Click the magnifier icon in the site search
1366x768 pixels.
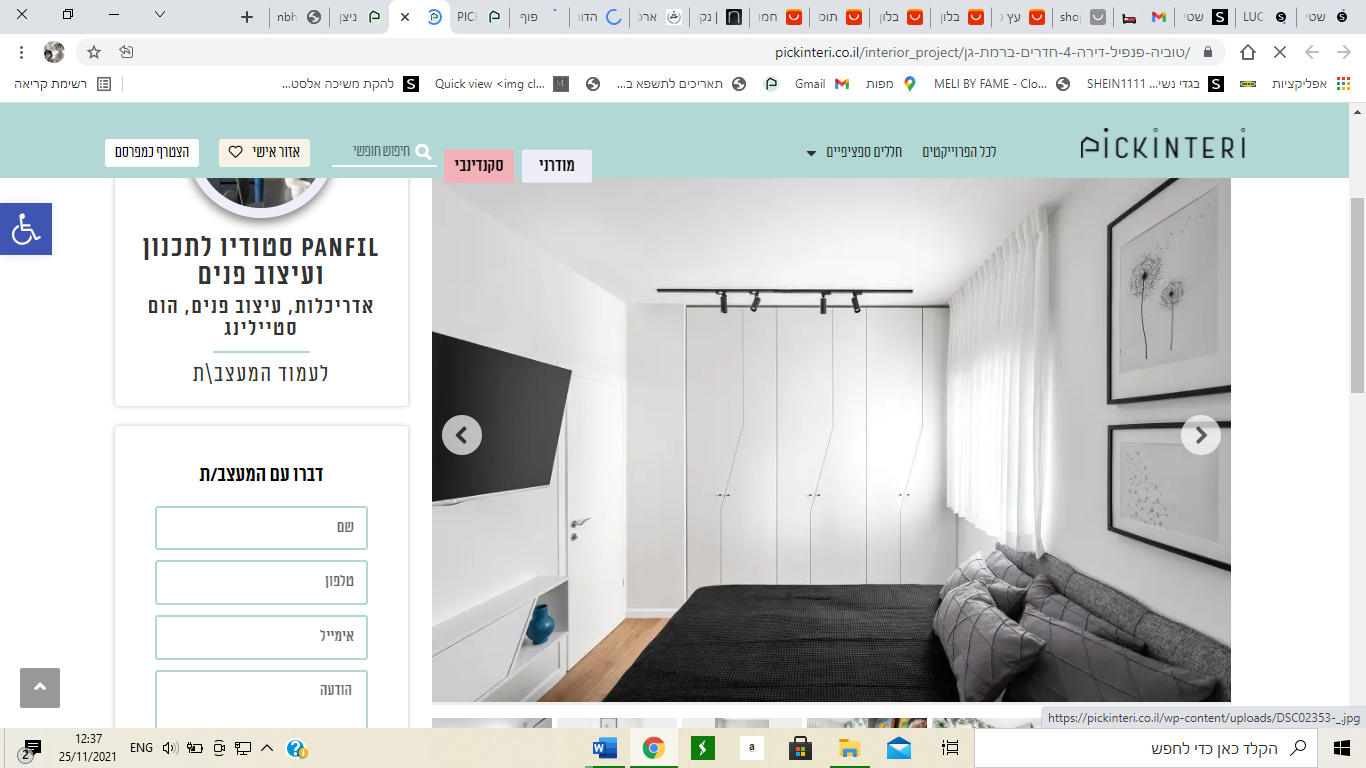(423, 152)
